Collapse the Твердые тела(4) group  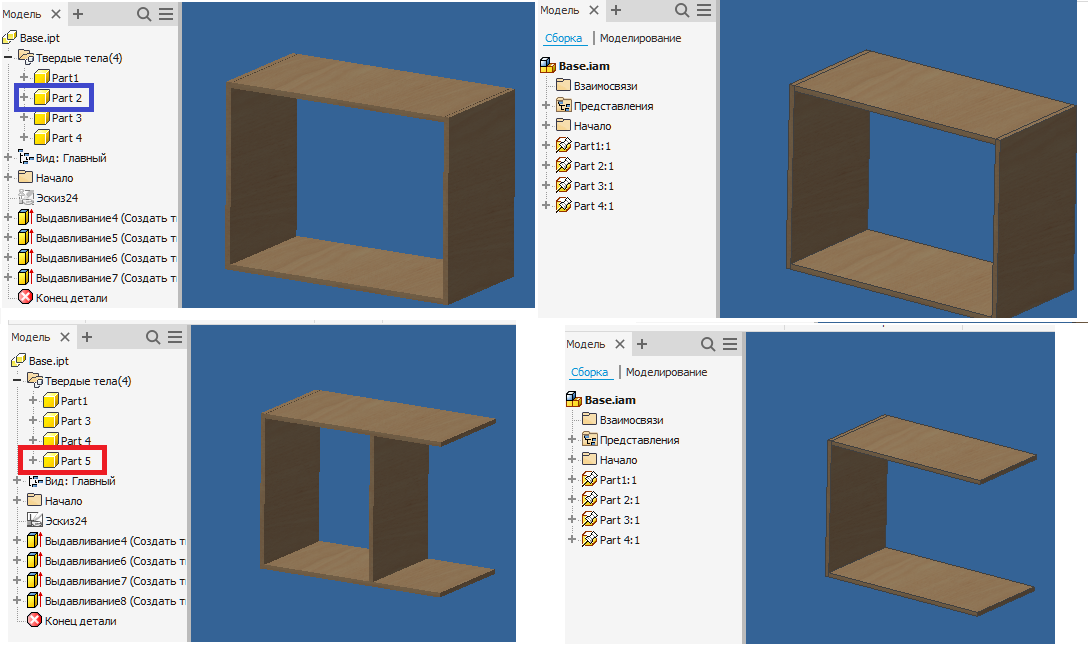9,57
